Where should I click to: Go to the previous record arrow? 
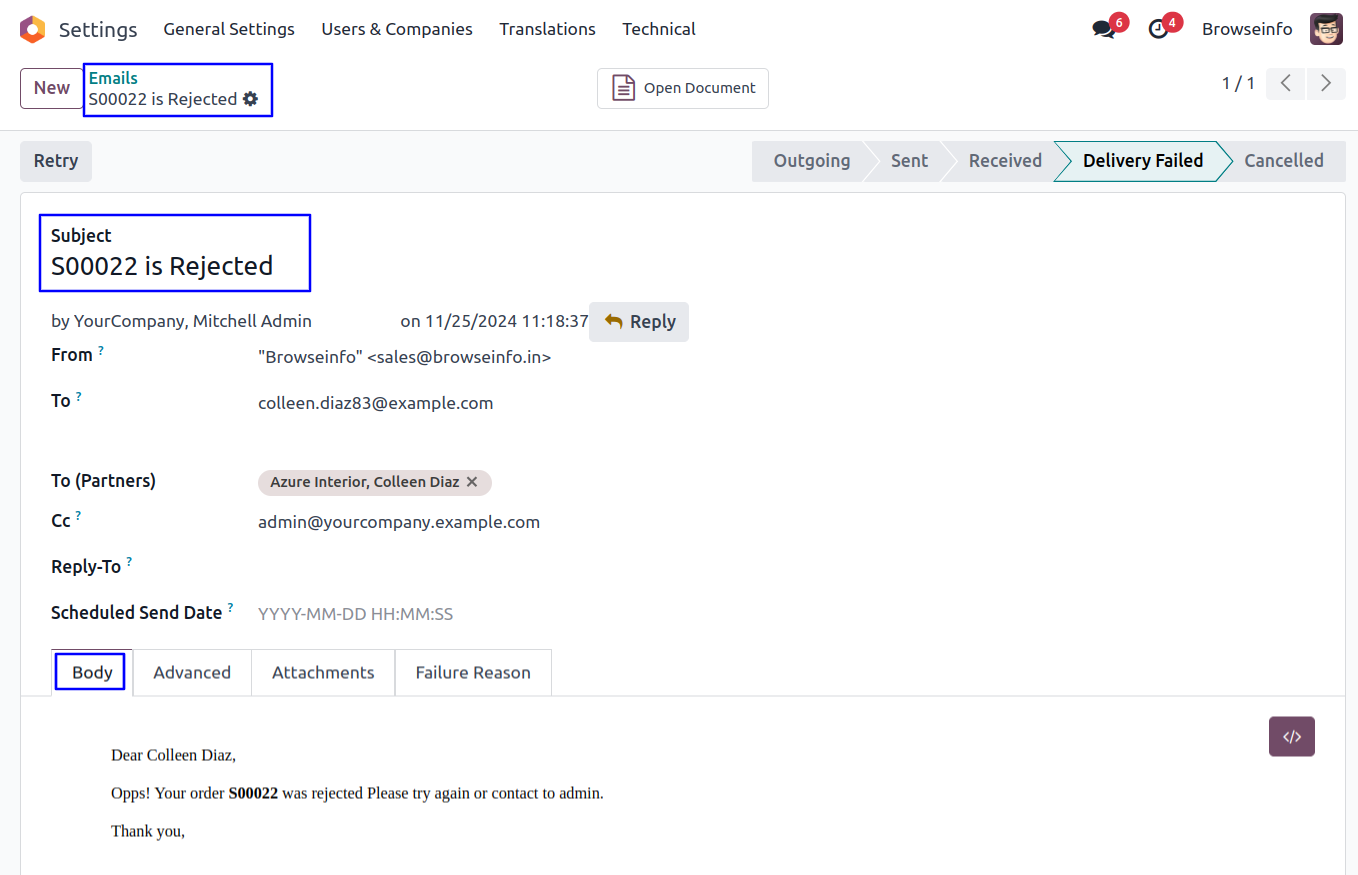click(x=1286, y=84)
